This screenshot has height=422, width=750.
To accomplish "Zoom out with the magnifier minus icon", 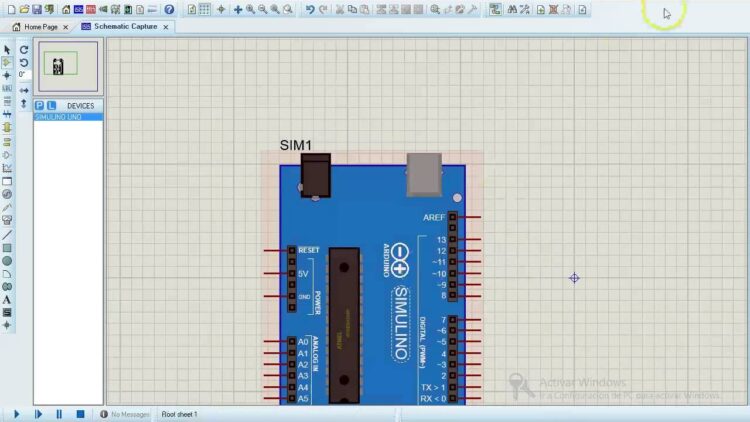I will [x=263, y=10].
